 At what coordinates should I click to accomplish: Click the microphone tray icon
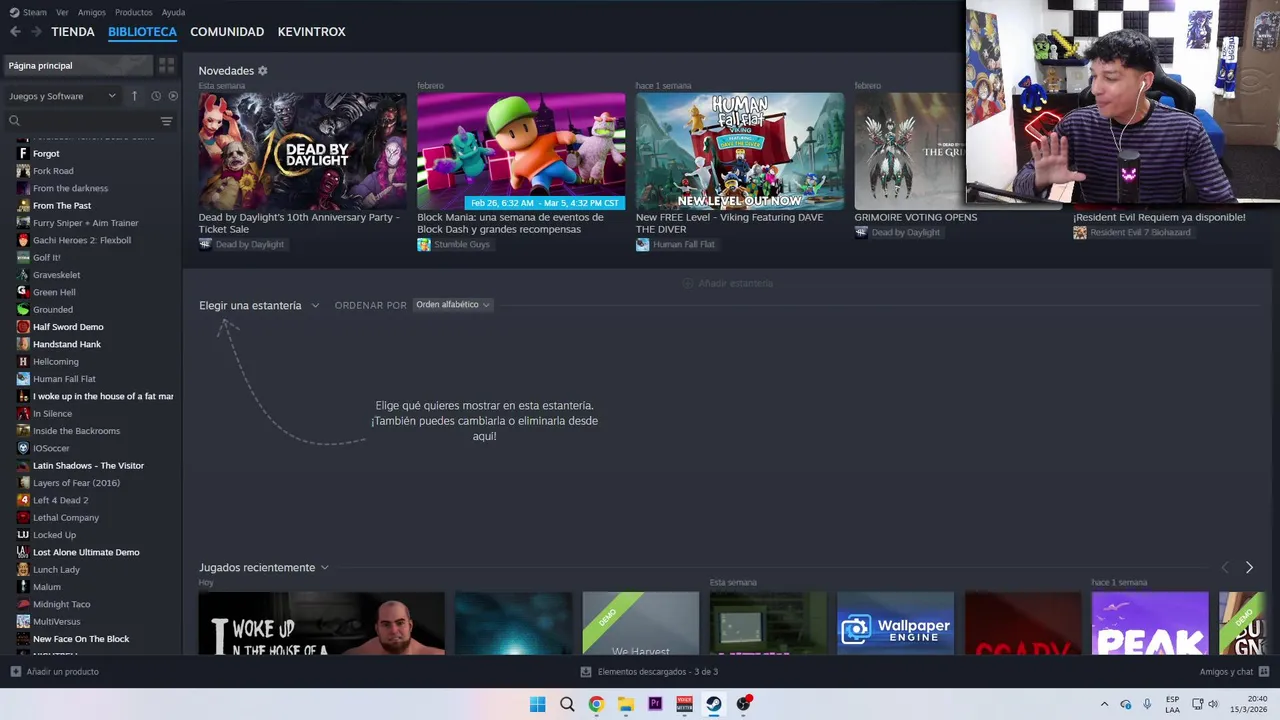[x=1147, y=704]
